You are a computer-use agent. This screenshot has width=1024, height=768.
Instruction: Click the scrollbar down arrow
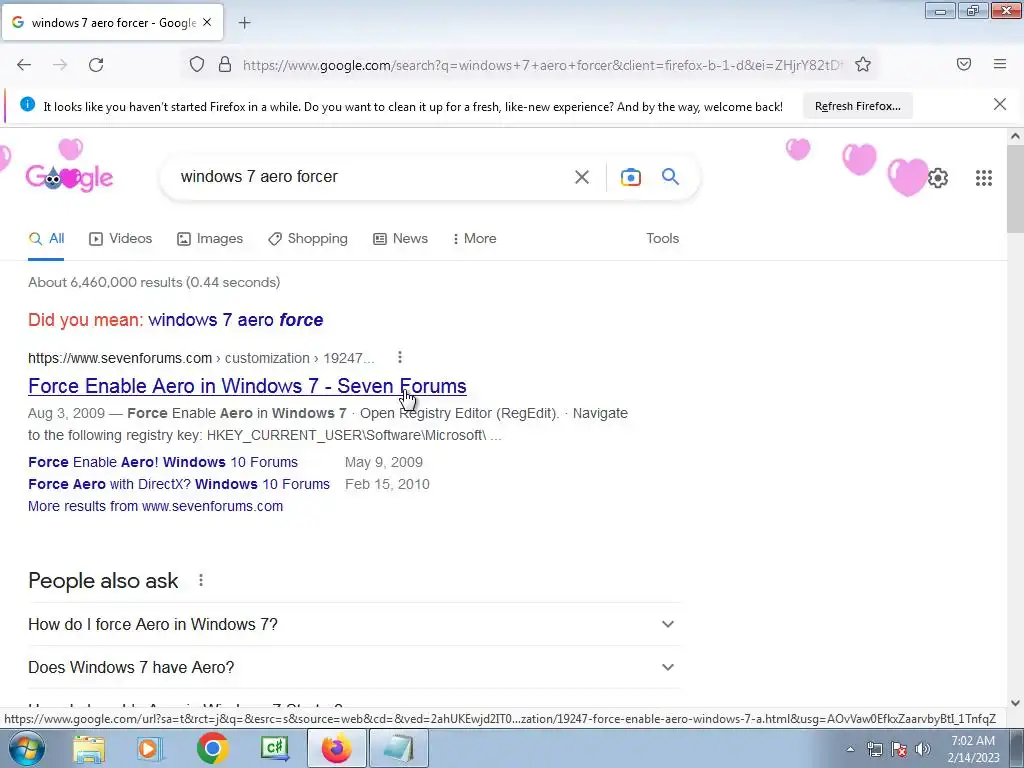(x=1015, y=703)
